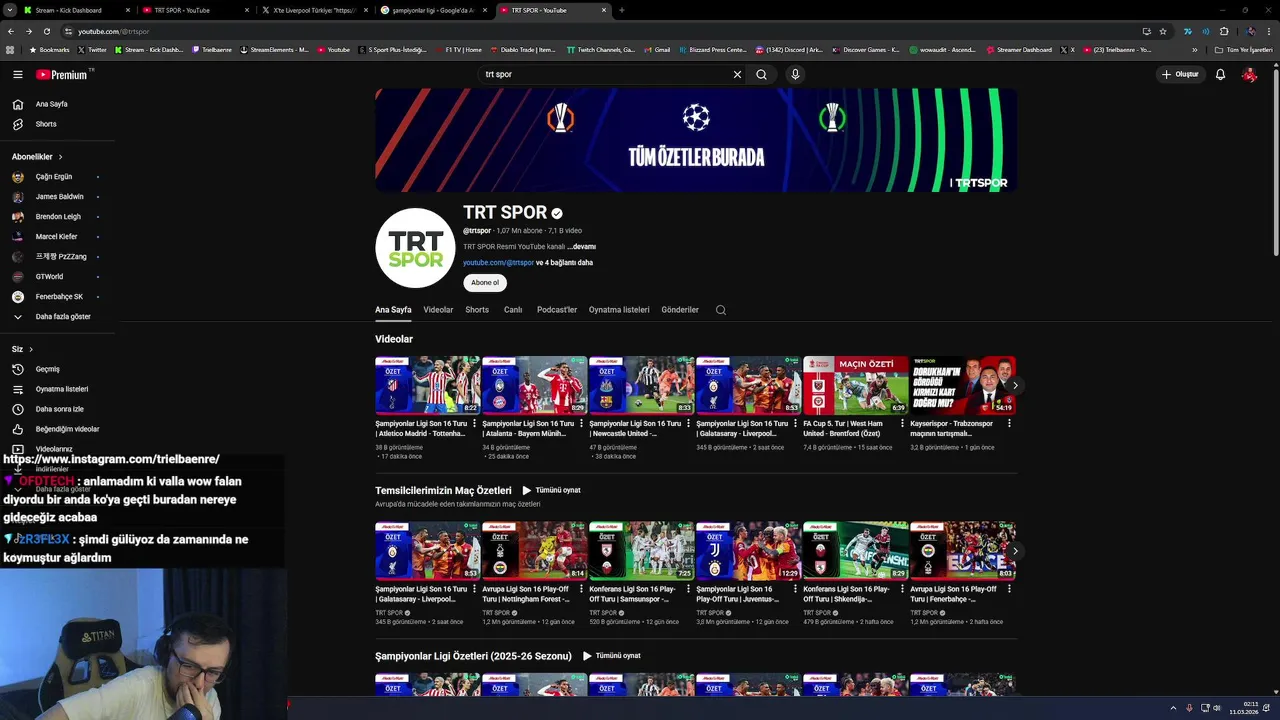
Task: Open James Baldwin subscription in sidebar
Action: pyautogui.click(x=57, y=197)
